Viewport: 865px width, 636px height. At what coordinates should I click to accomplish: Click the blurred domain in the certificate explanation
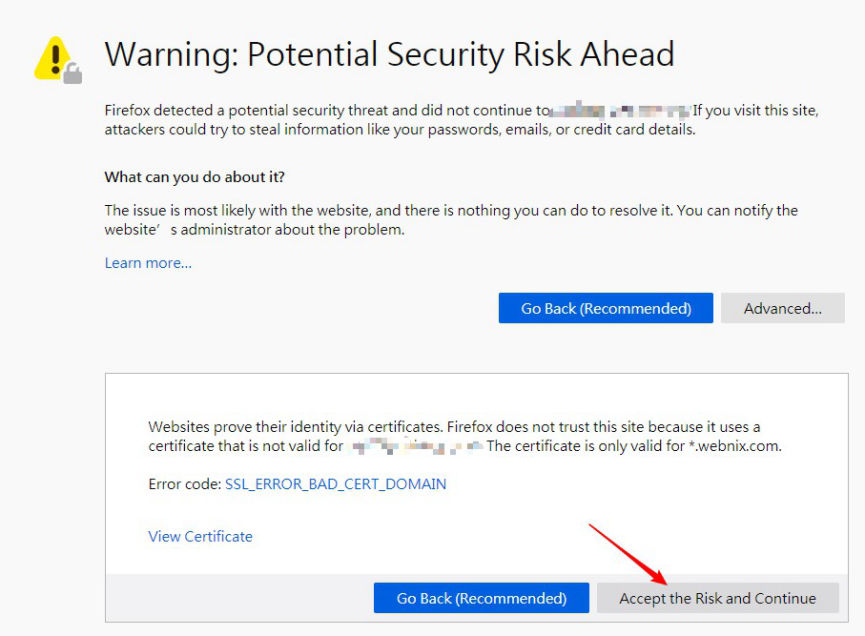click(x=415, y=446)
